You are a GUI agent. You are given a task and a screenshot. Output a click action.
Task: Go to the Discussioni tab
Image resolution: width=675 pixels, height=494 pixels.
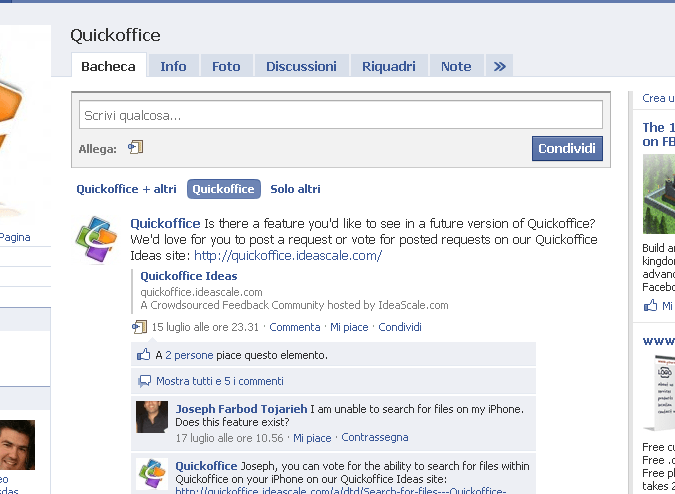[301, 66]
